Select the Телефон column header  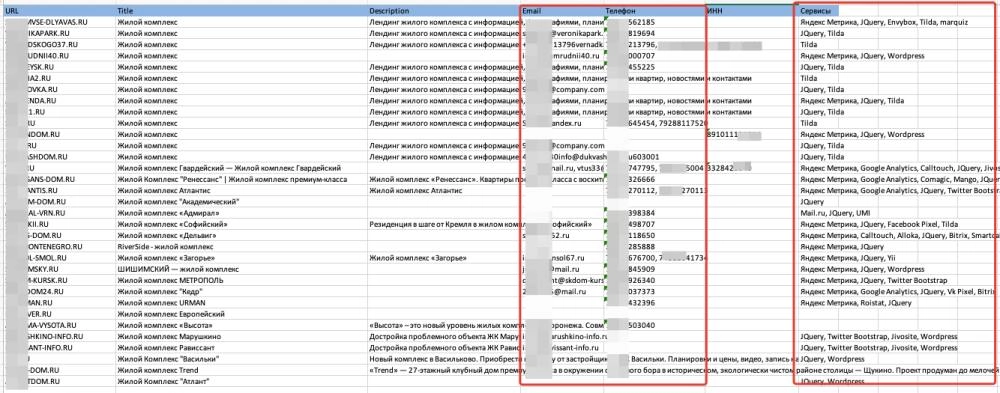(654, 11)
